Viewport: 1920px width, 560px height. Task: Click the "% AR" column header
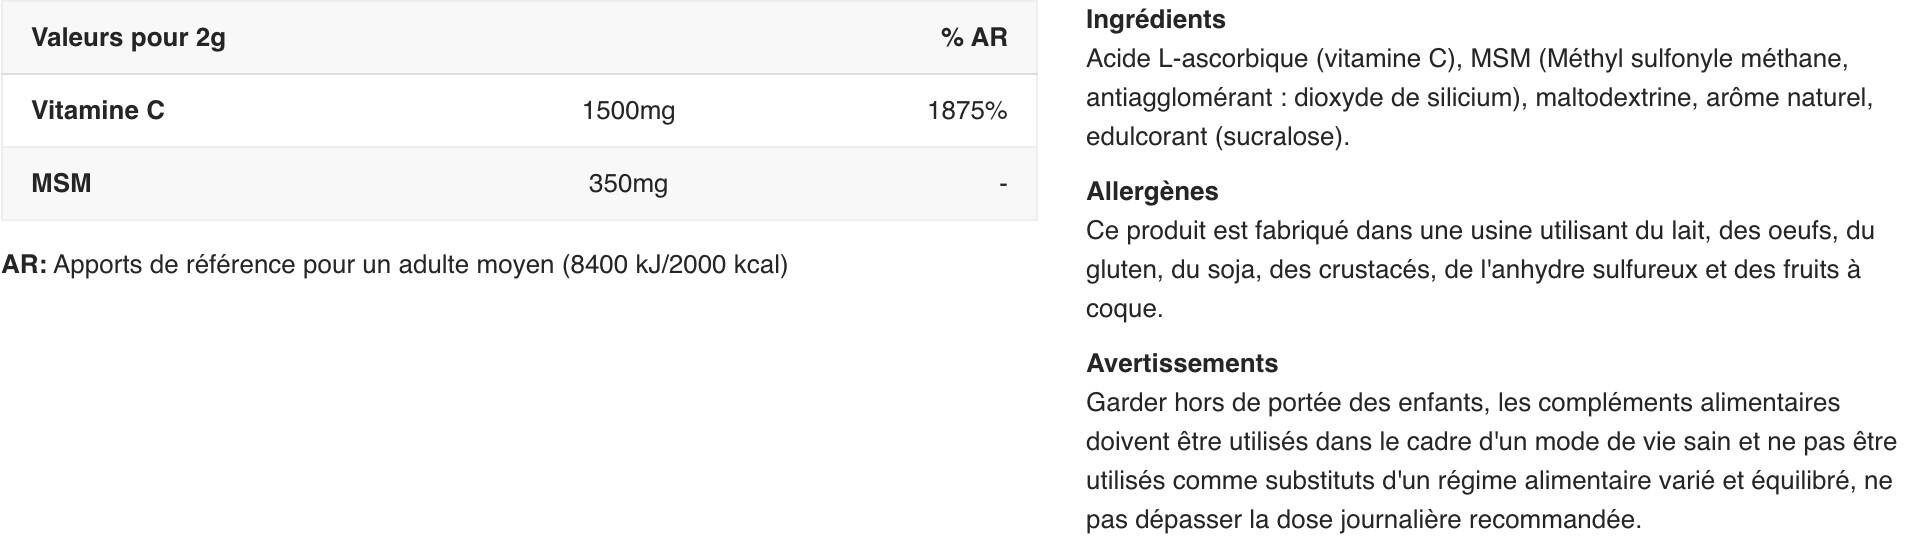(973, 38)
